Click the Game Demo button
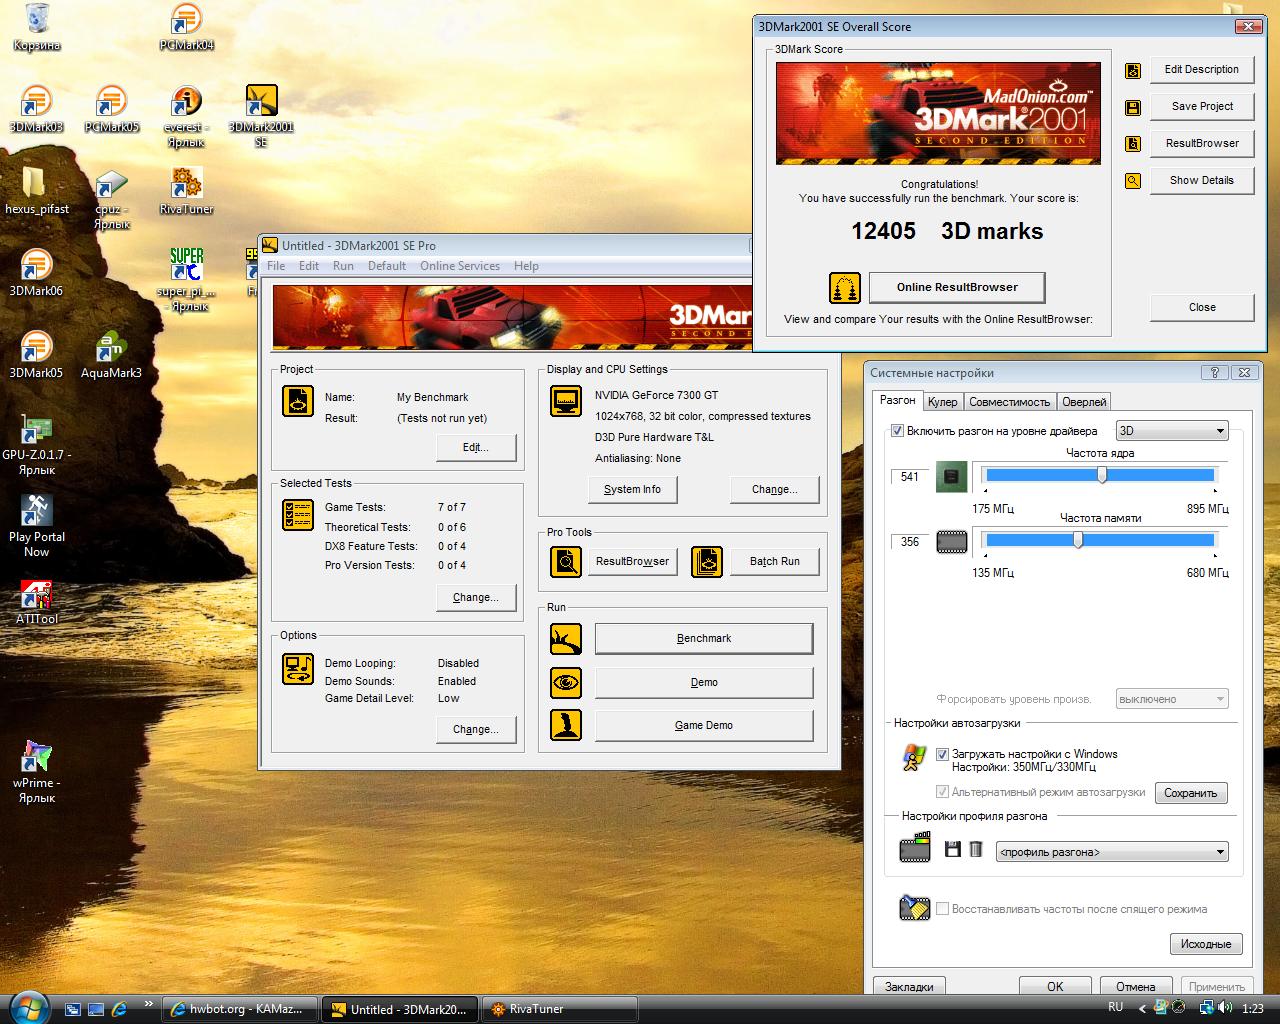 click(x=704, y=725)
